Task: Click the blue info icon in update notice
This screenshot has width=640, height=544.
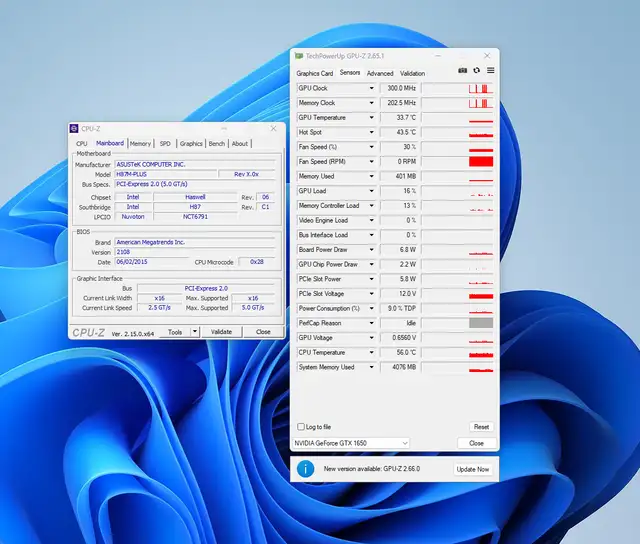Action: pos(305,469)
